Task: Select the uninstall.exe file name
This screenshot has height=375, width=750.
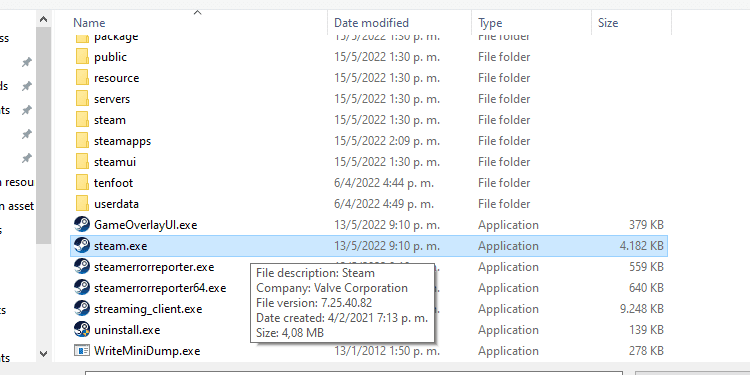Action: [x=127, y=330]
